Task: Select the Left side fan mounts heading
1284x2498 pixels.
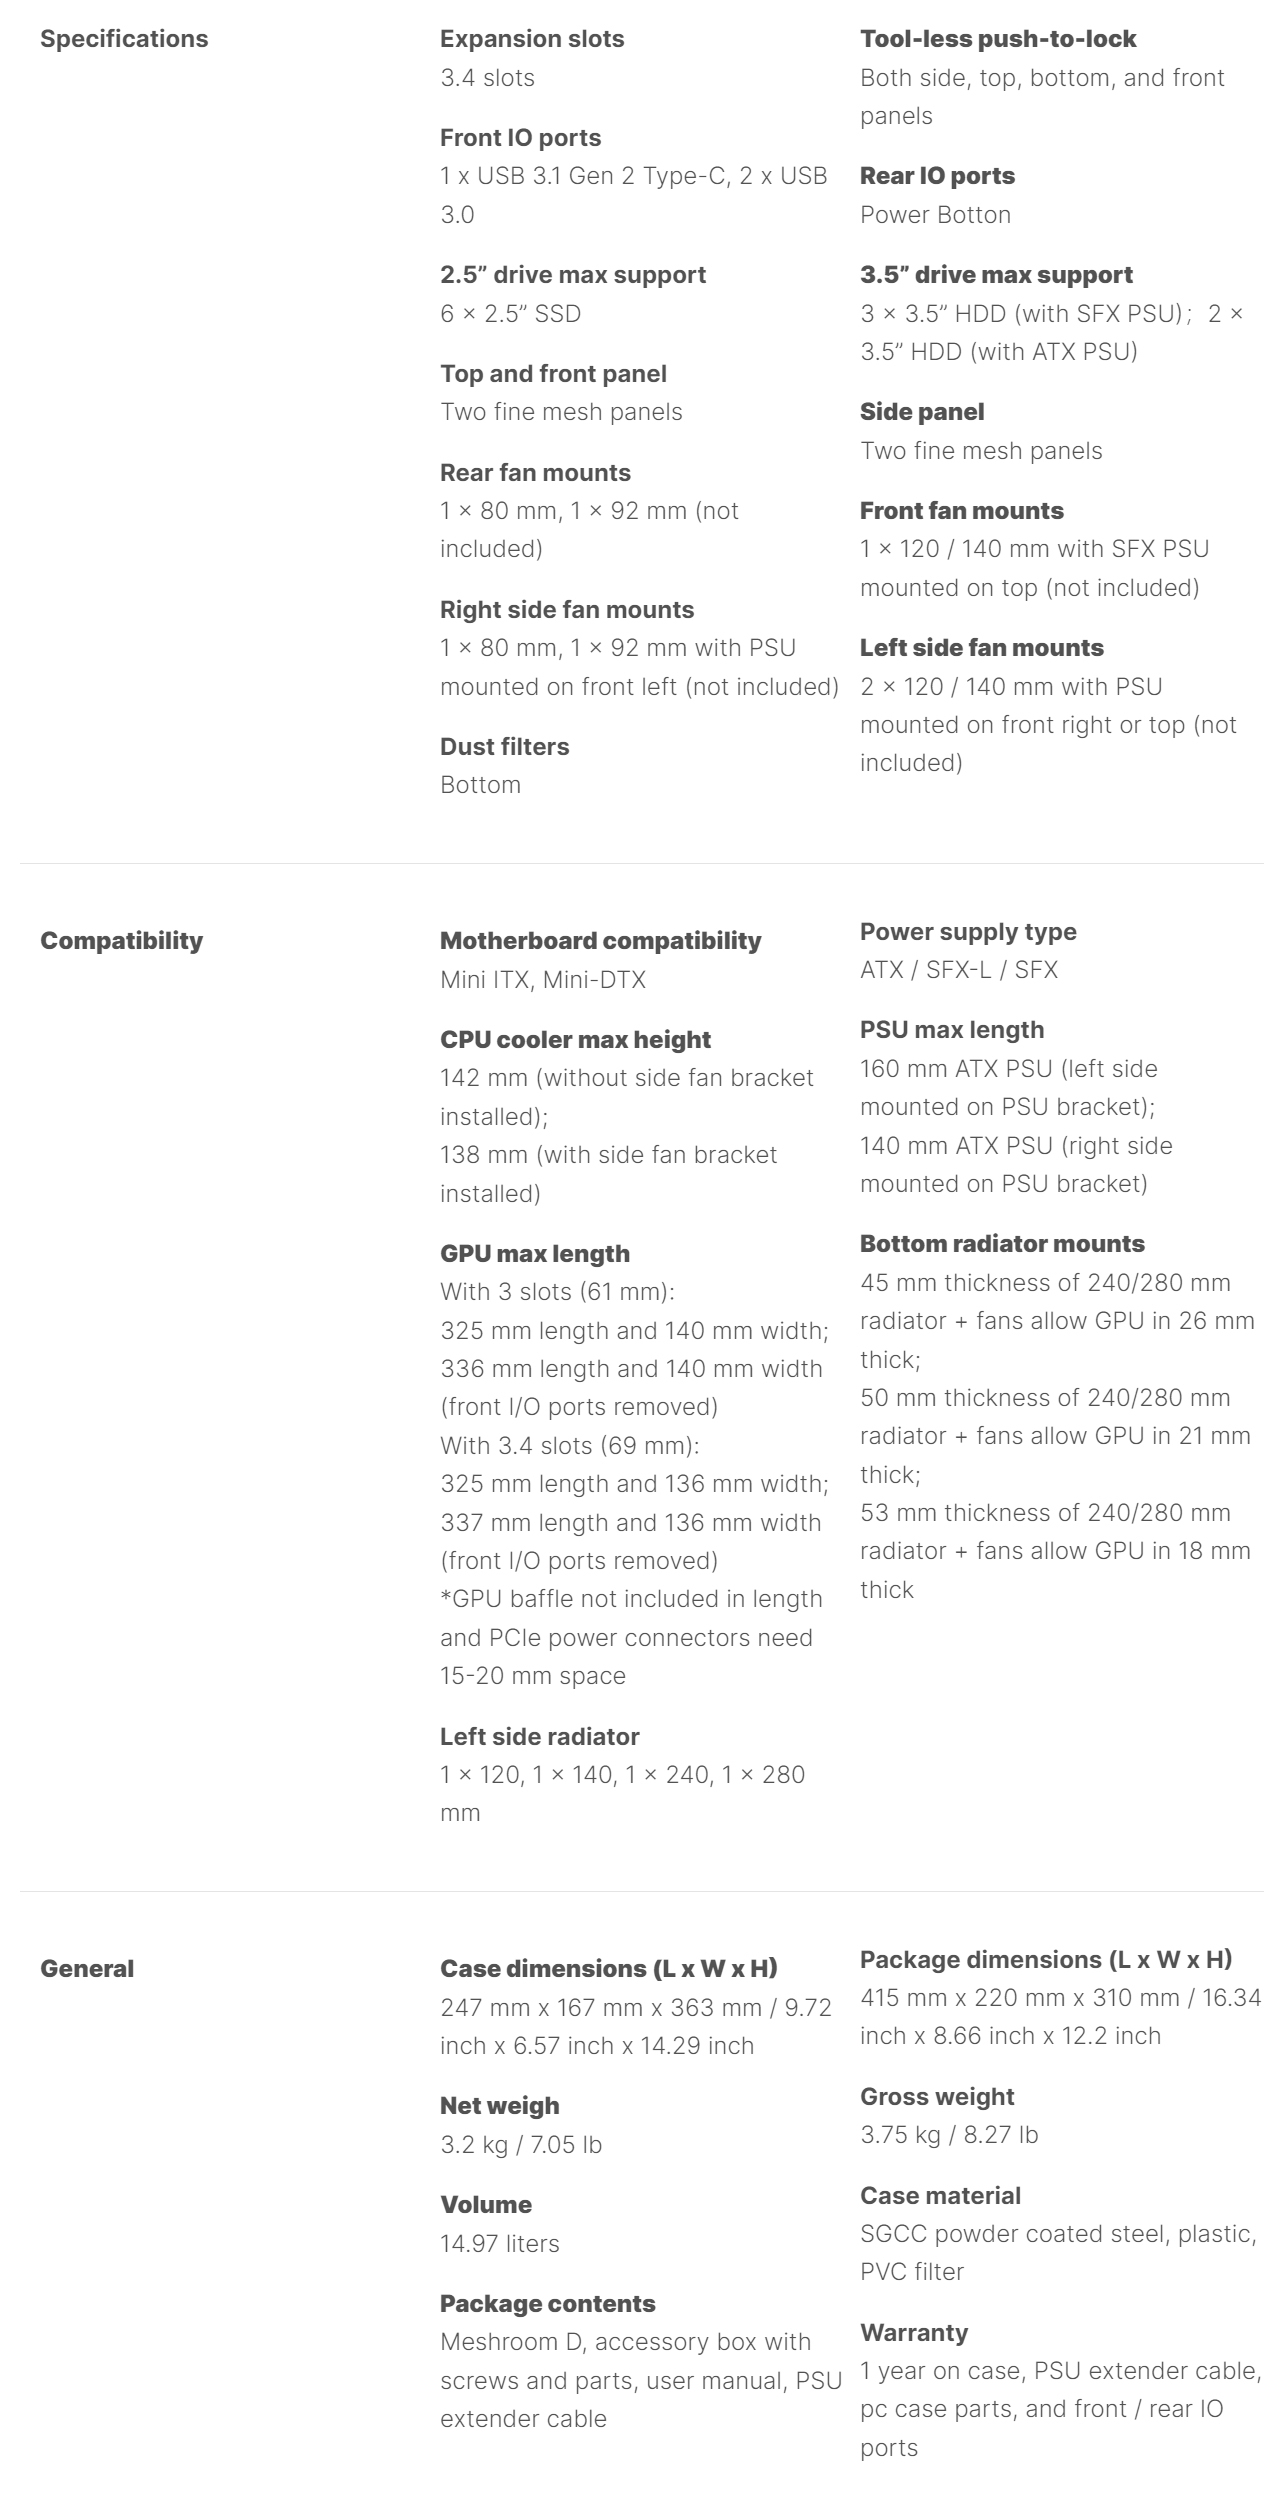Action: (981, 647)
